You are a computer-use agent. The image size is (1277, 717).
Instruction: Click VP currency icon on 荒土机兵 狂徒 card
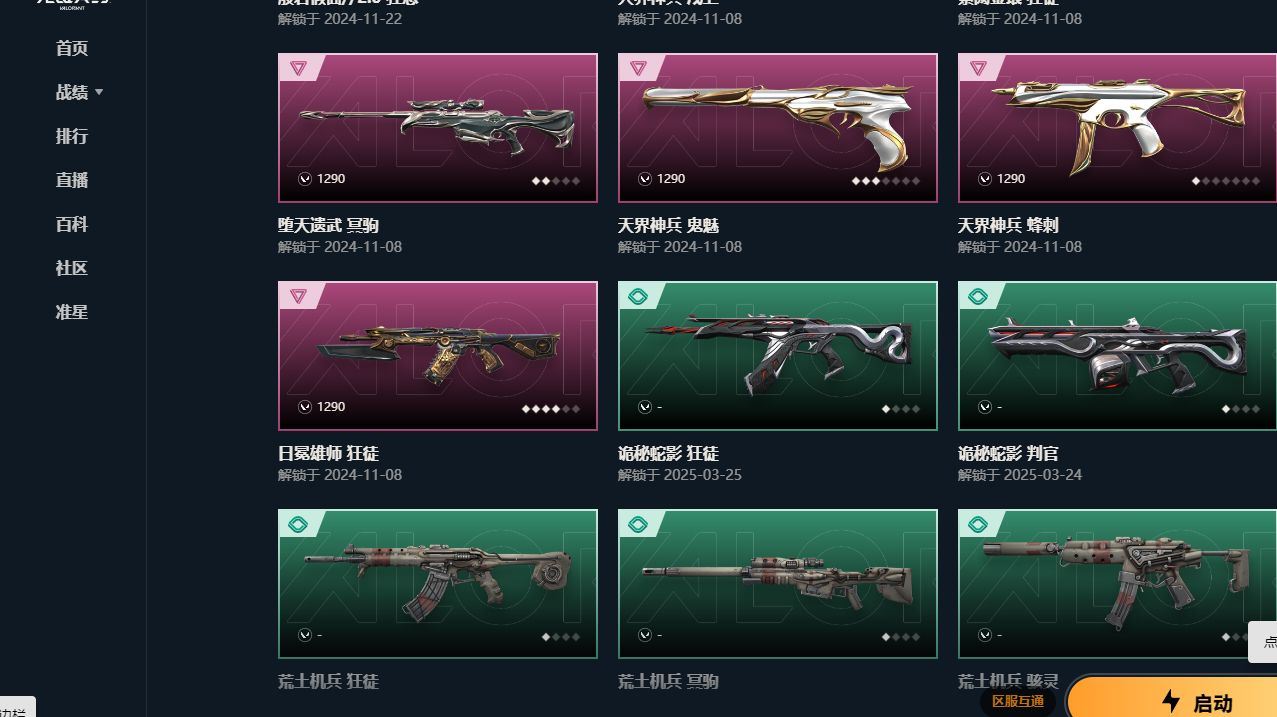coord(305,635)
